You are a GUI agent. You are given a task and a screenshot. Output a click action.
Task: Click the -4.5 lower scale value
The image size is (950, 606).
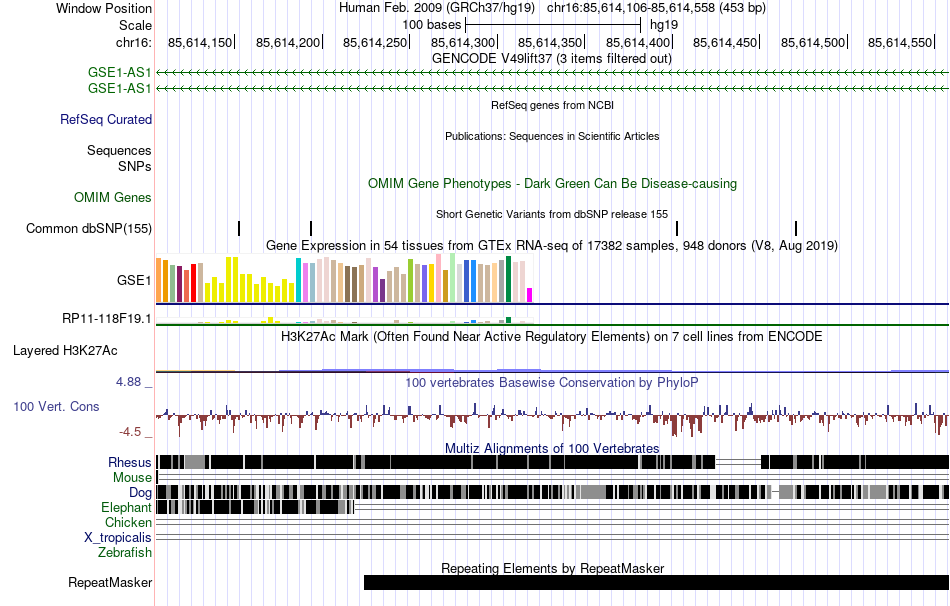130,431
